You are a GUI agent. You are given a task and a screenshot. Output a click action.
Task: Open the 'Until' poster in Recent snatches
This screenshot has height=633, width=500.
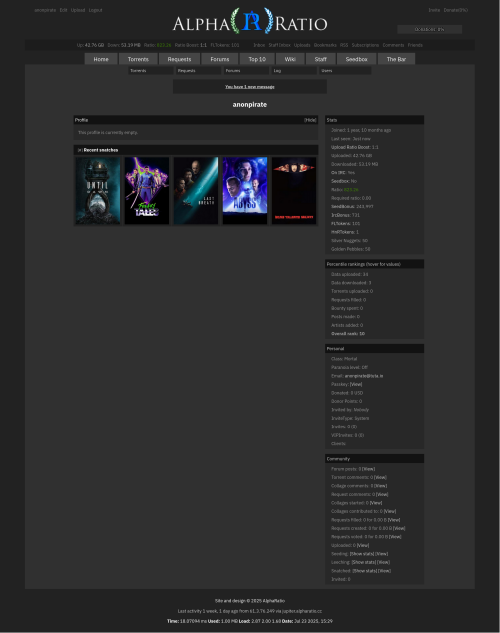tap(98, 191)
